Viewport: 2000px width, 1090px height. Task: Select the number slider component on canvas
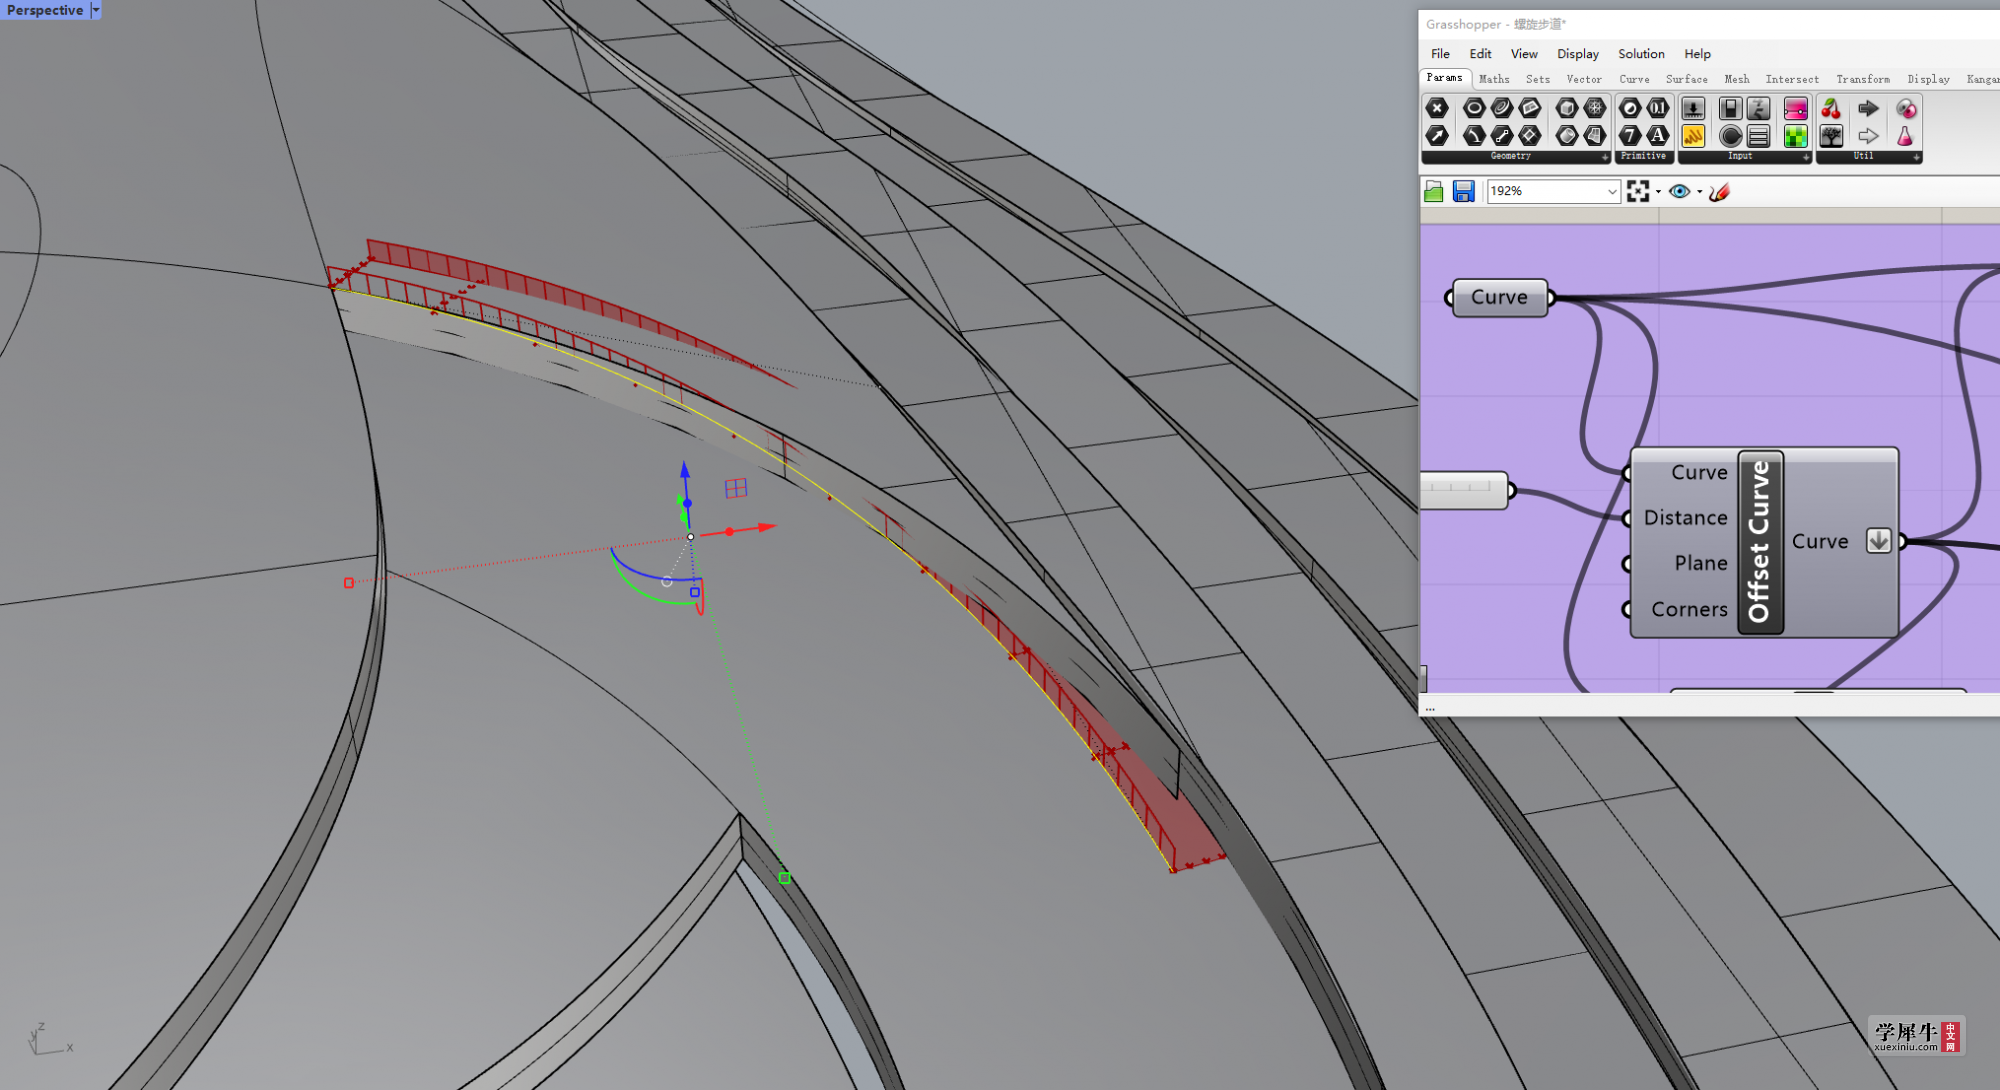1463,490
